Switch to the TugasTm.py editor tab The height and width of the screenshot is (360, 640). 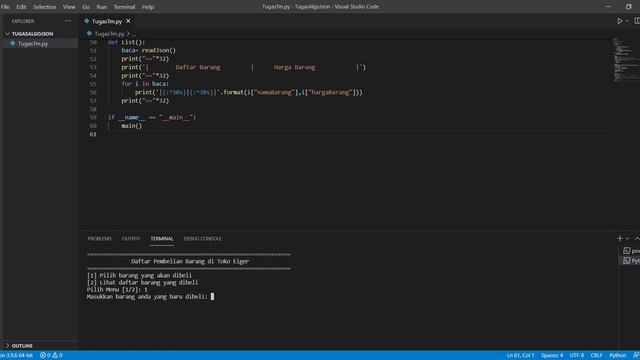(107, 21)
